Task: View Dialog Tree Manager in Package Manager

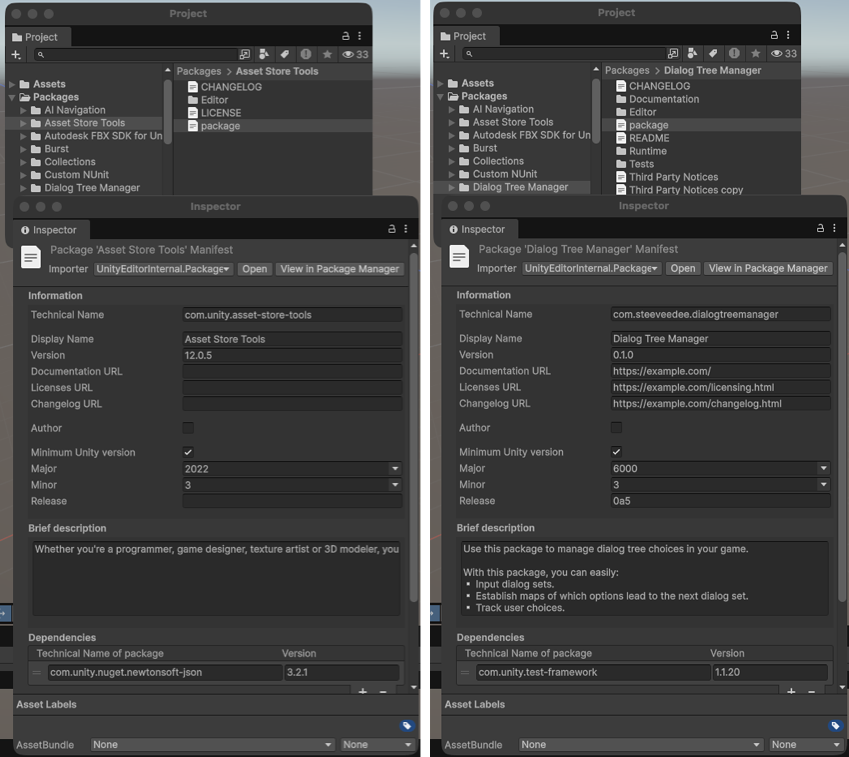Action: 768,269
